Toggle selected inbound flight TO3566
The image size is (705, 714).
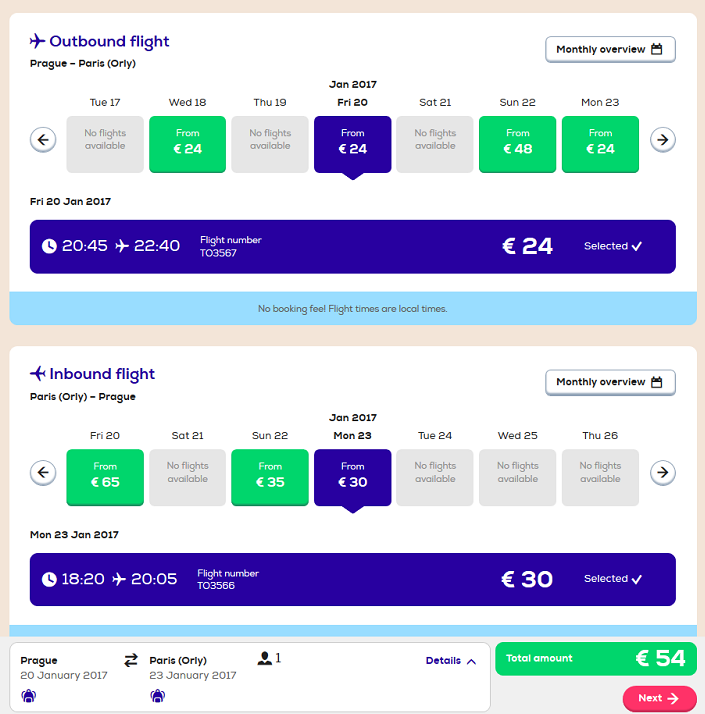pyautogui.click(x=352, y=579)
